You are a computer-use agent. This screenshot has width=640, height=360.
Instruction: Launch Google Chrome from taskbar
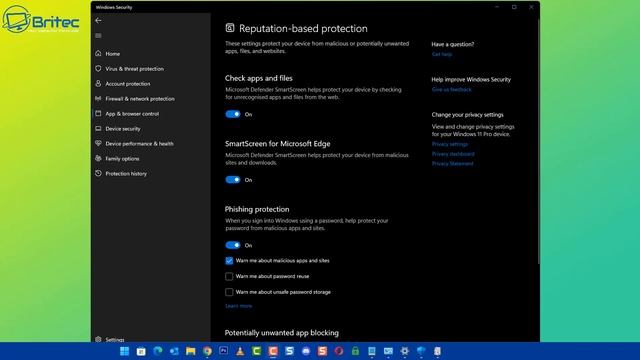207,351
